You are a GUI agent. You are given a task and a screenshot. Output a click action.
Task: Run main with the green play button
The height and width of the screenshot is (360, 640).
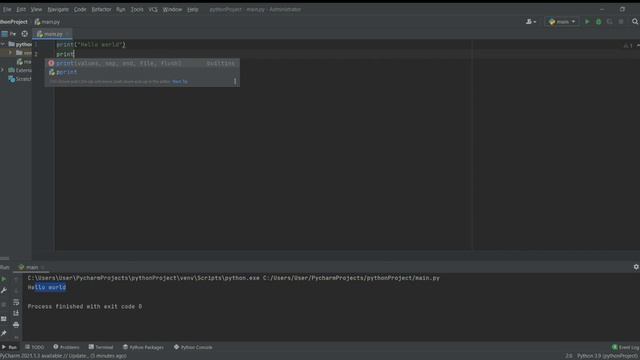pyautogui.click(x=587, y=22)
